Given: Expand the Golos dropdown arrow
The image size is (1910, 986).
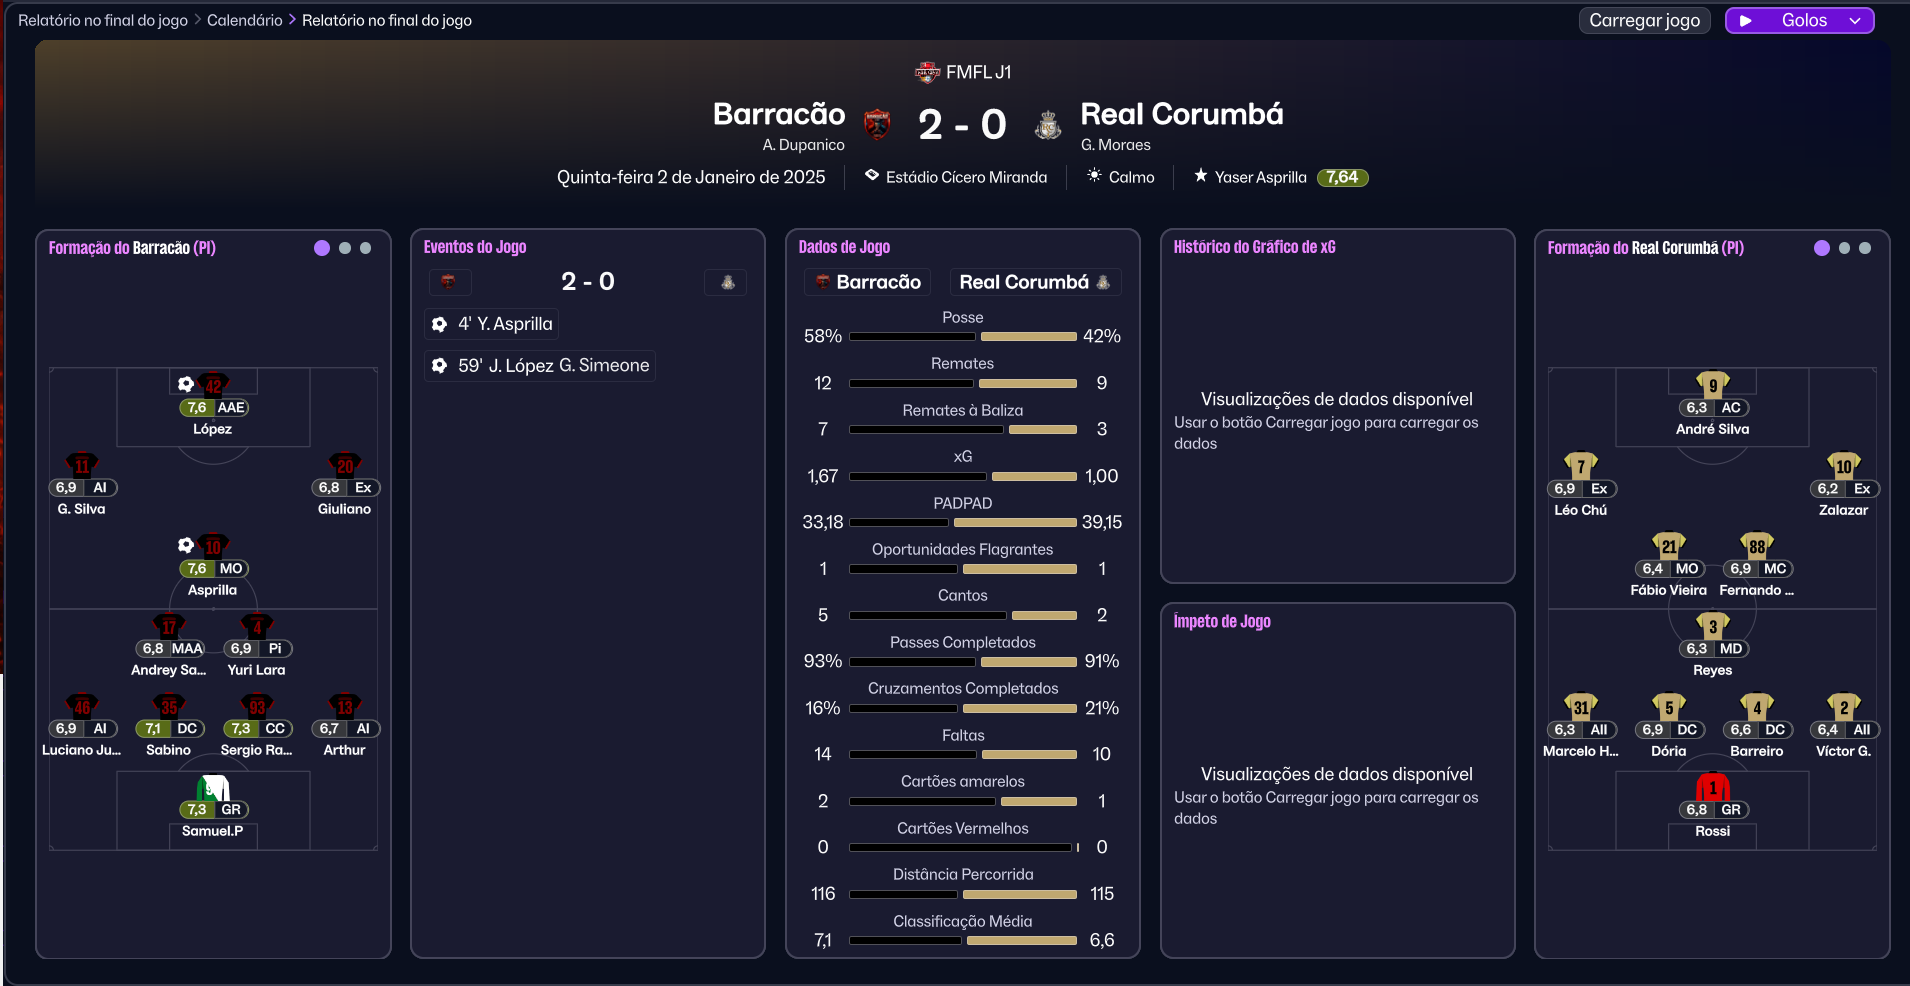Looking at the screenshot, I should coord(1855,21).
